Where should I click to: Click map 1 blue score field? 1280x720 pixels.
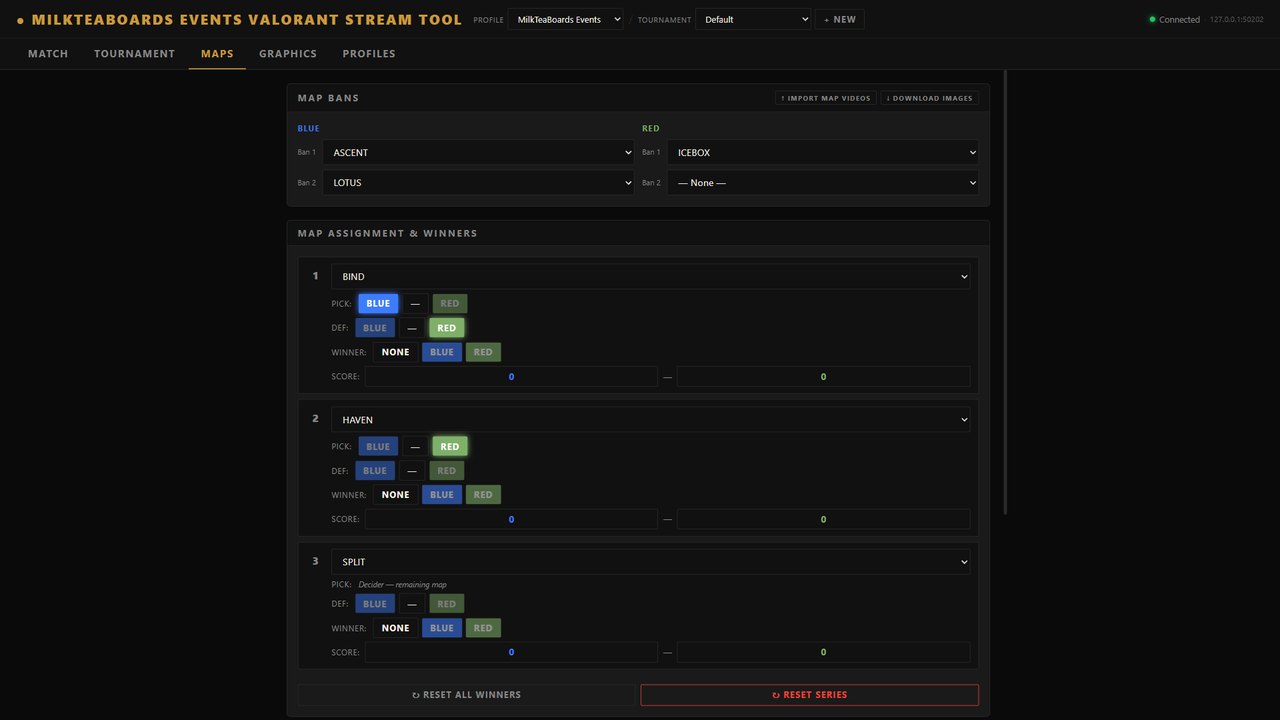(511, 377)
